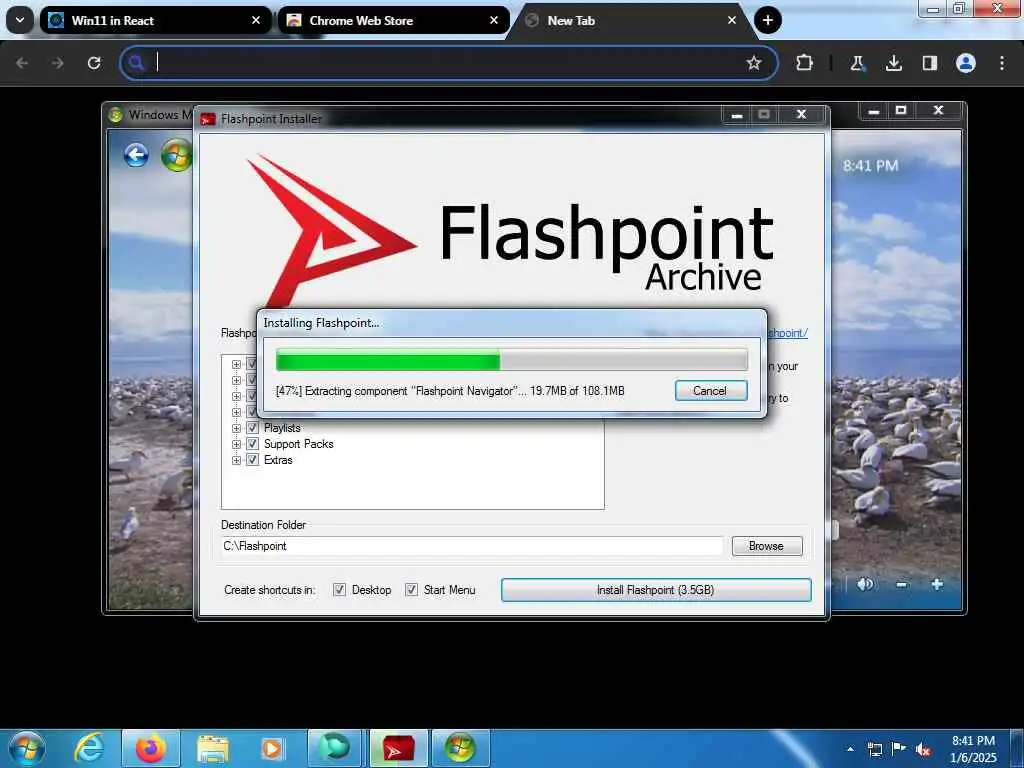Image resolution: width=1024 pixels, height=768 pixels.
Task: Open the Extensions puzzle icon
Action: pyautogui.click(x=805, y=63)
